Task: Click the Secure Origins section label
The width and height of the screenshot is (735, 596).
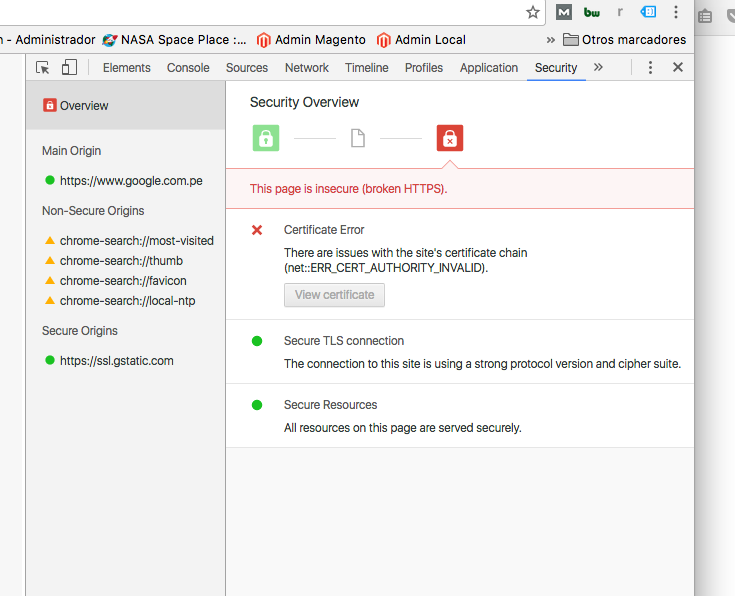Action: coord(80,331)
